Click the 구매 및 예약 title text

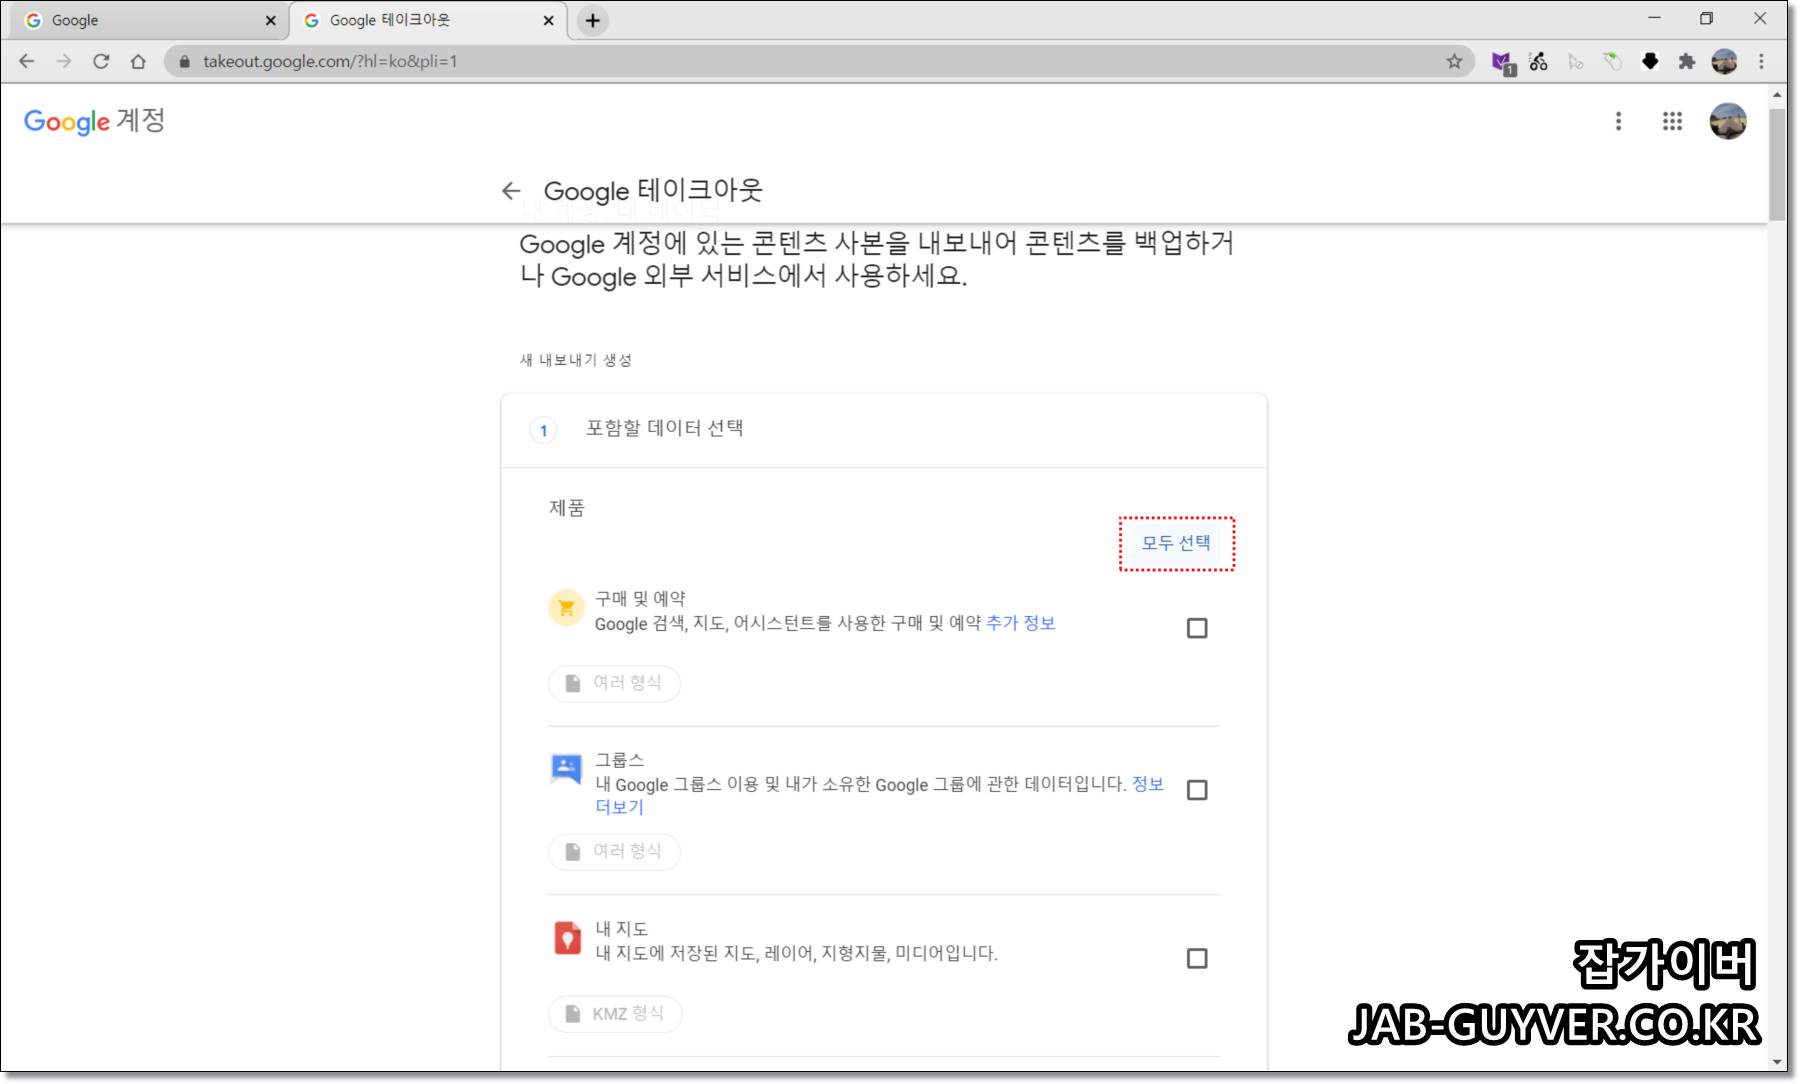[640, 598]
